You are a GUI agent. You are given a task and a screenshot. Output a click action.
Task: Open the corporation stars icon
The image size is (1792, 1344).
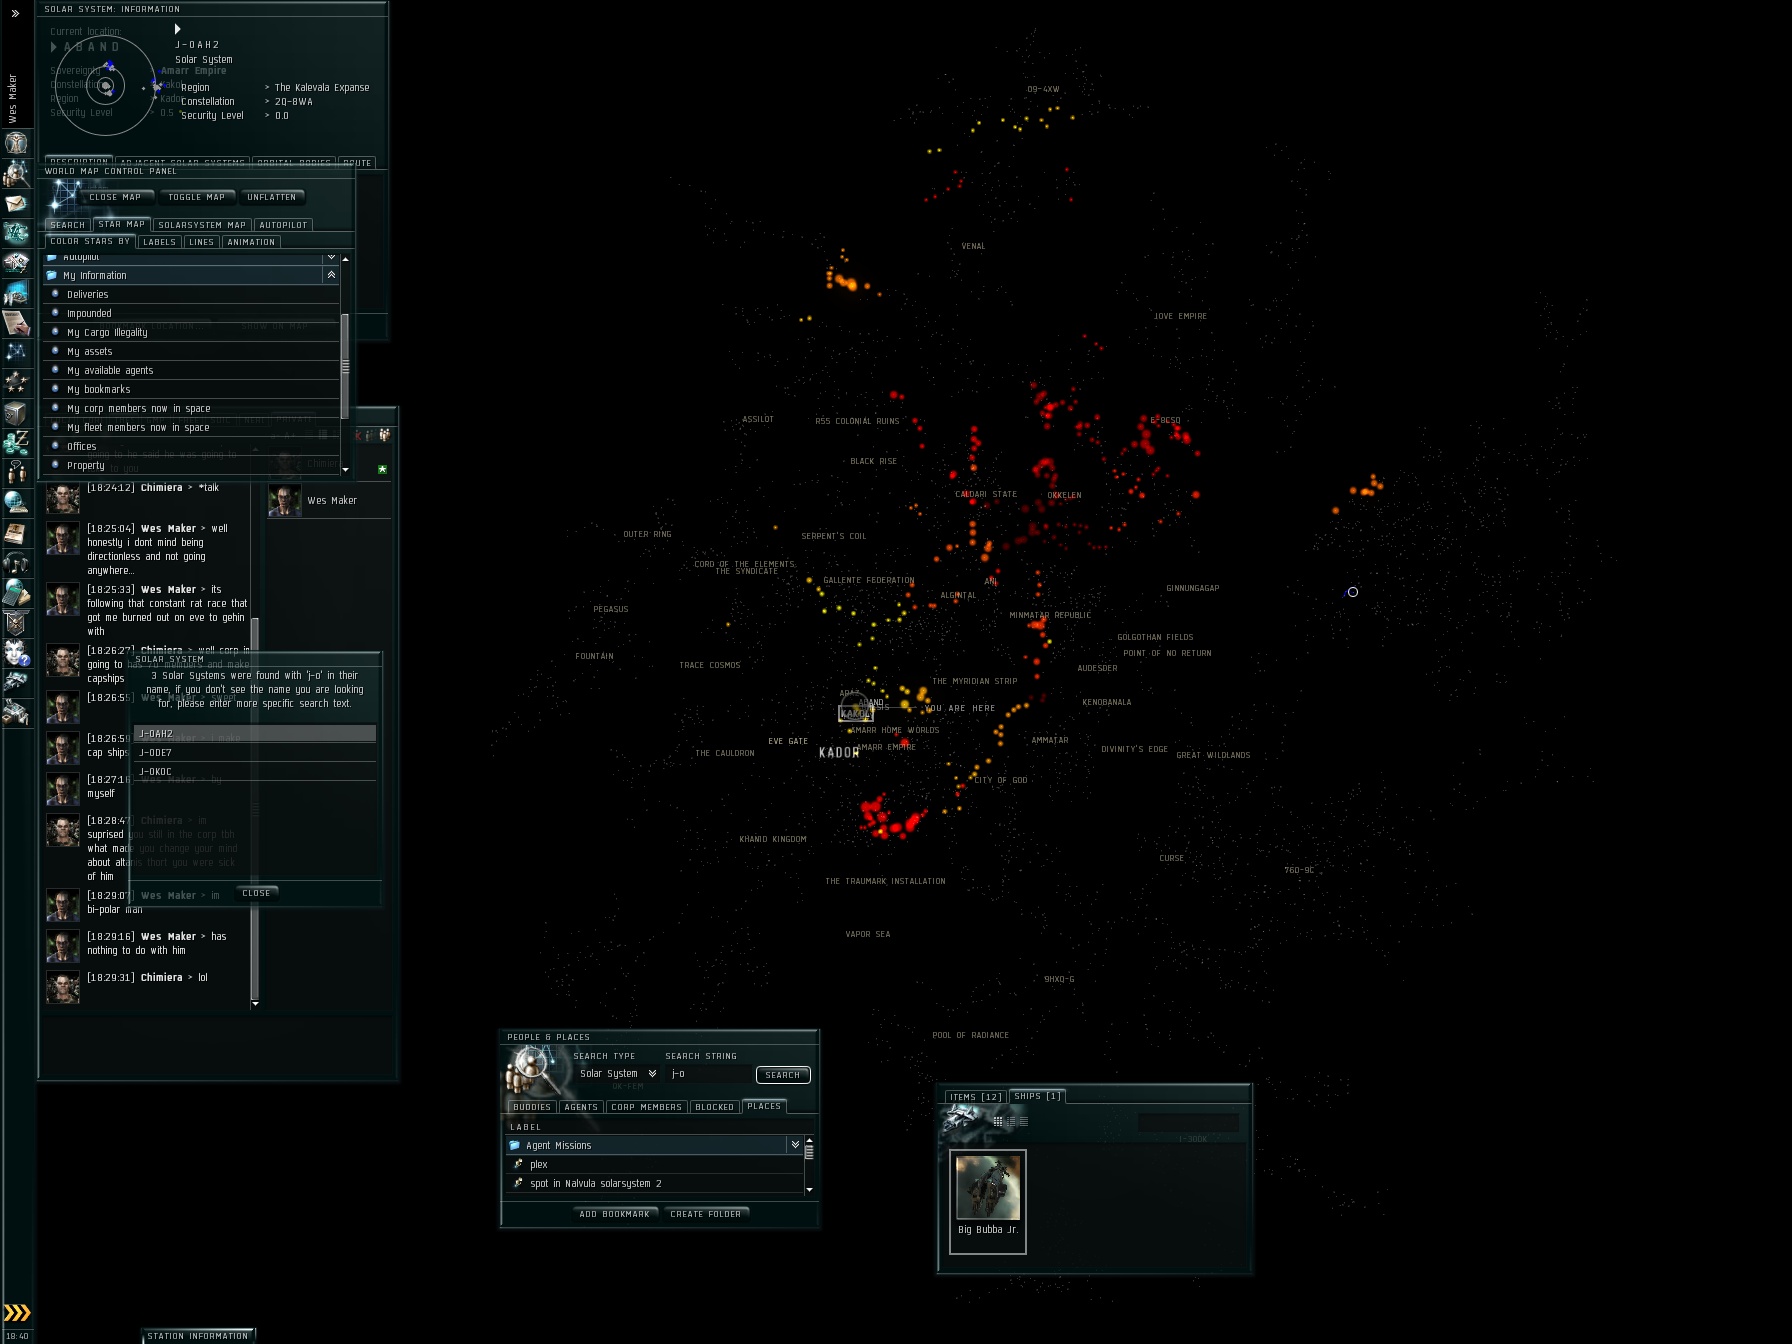16,382
